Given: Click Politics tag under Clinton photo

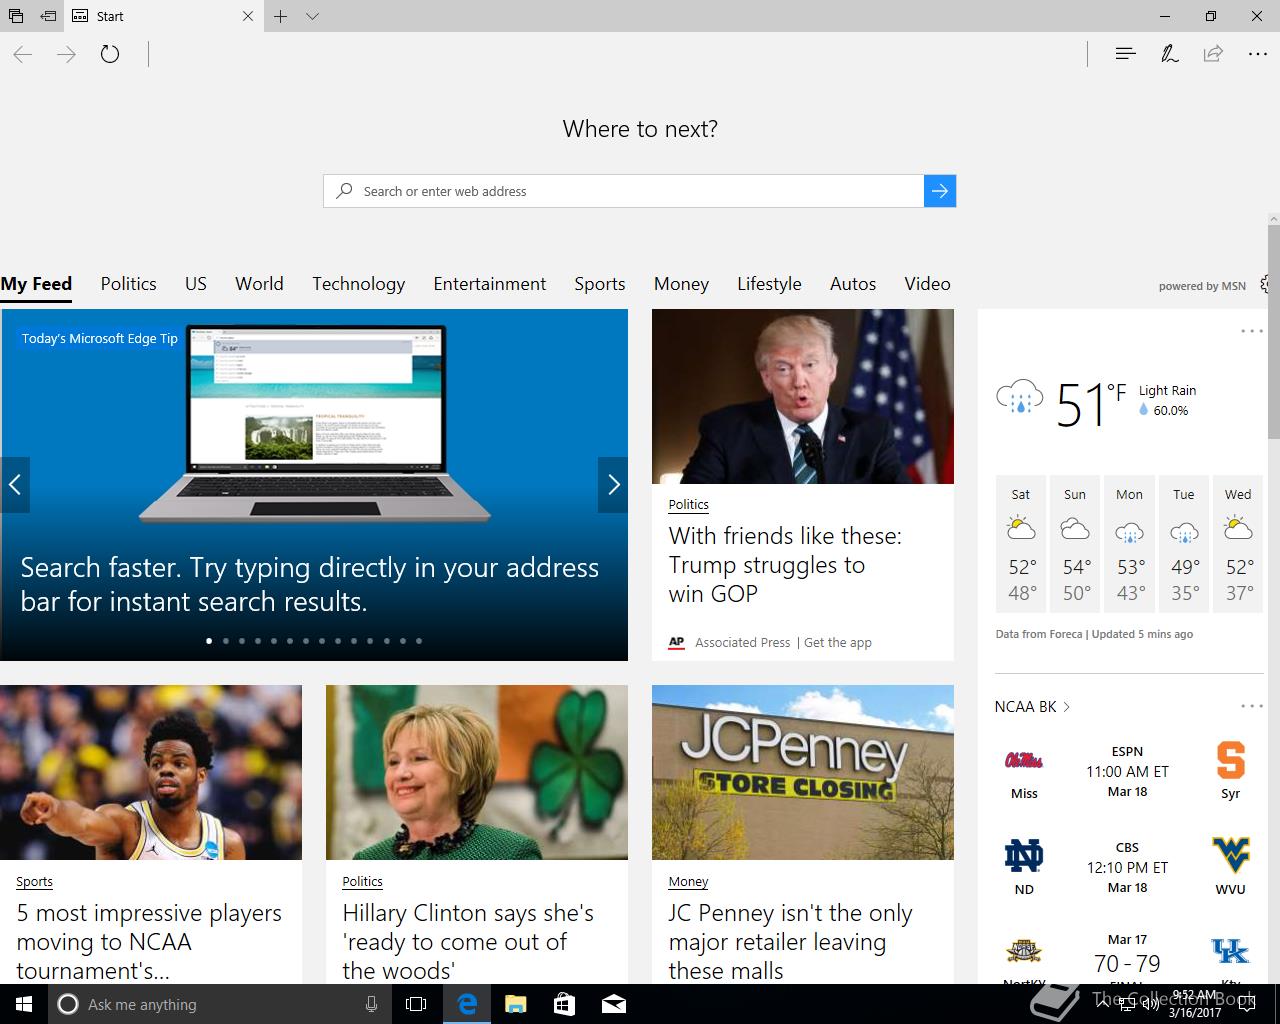Looking at the screenshot, I should (x=362, y=881).
